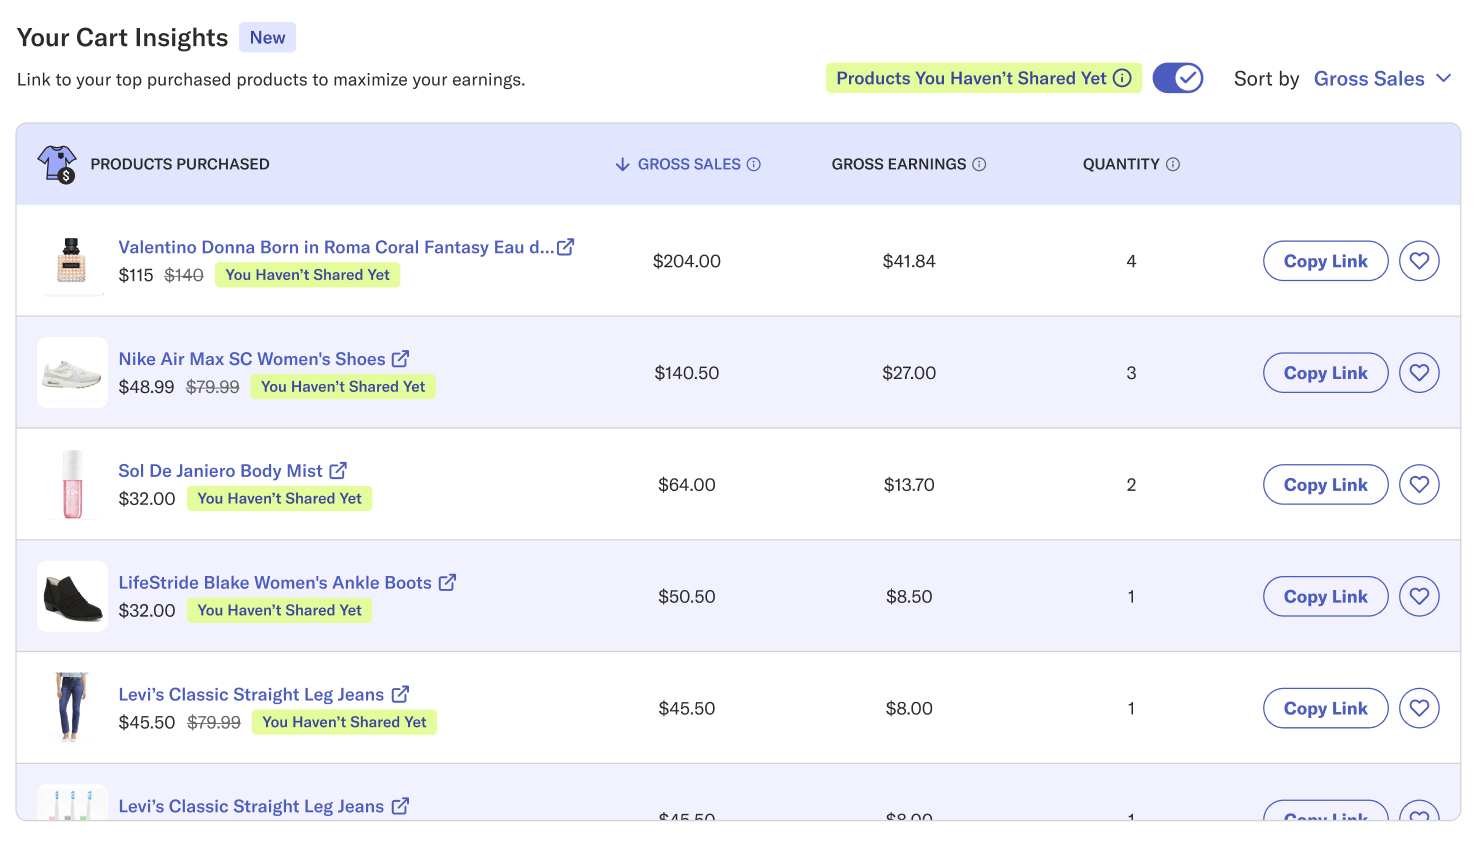
Task: Click the Products Purchased shirt icon
Action: 57,164
